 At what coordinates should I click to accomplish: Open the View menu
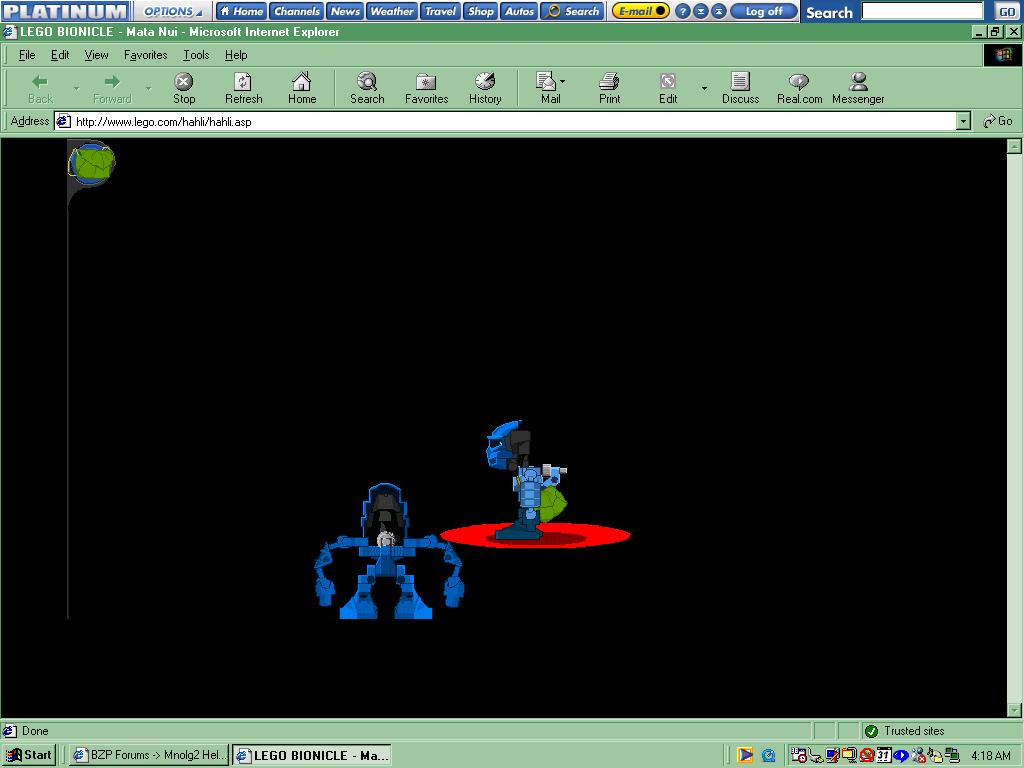[96, 55]
